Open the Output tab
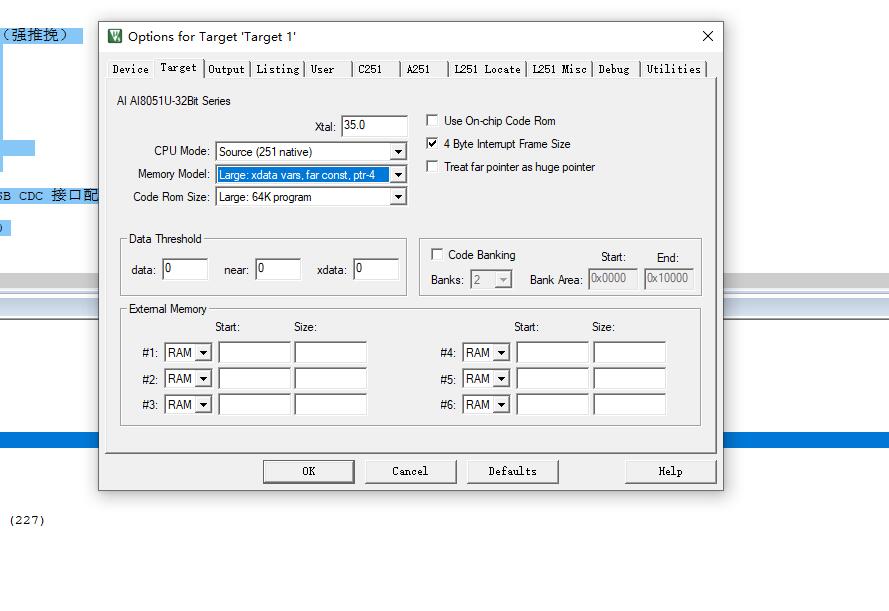The height and width of the screenshot is (611, 889). (x=226, y=69)
